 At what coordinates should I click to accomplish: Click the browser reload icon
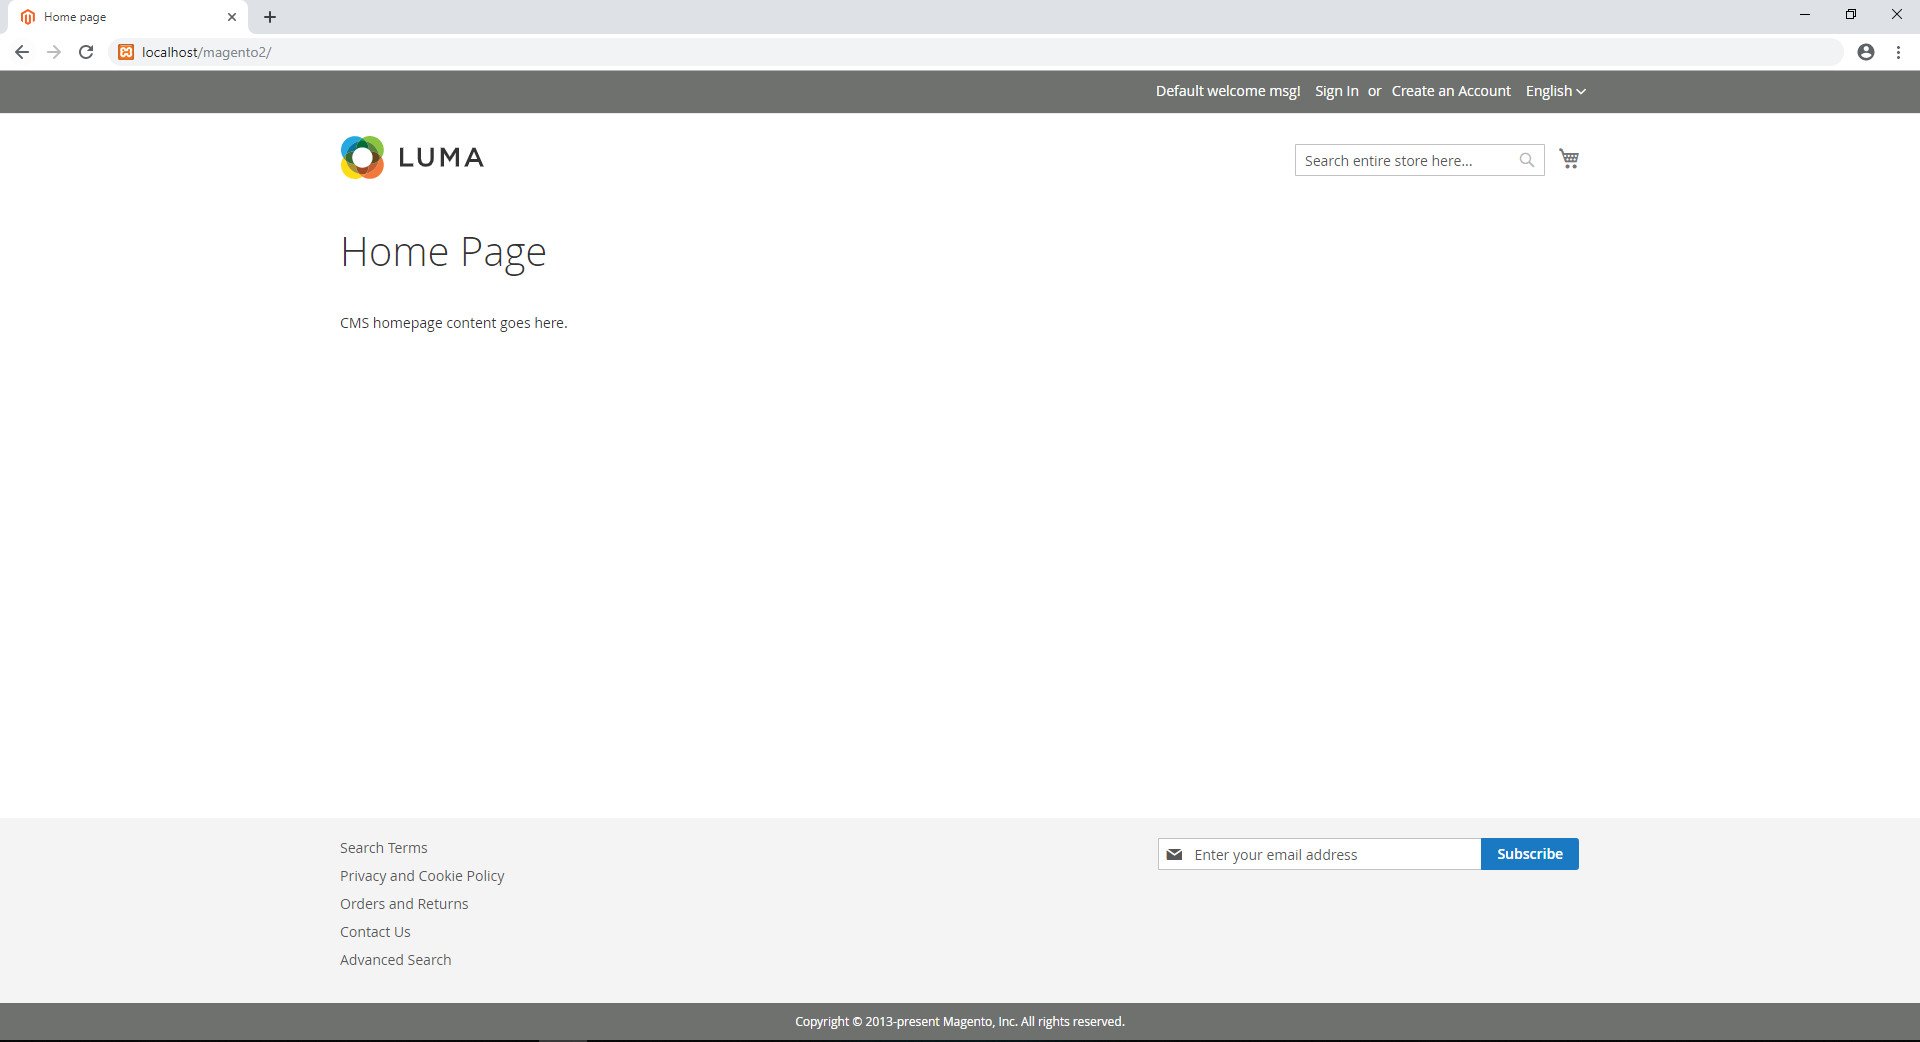(x=86, y=52)
